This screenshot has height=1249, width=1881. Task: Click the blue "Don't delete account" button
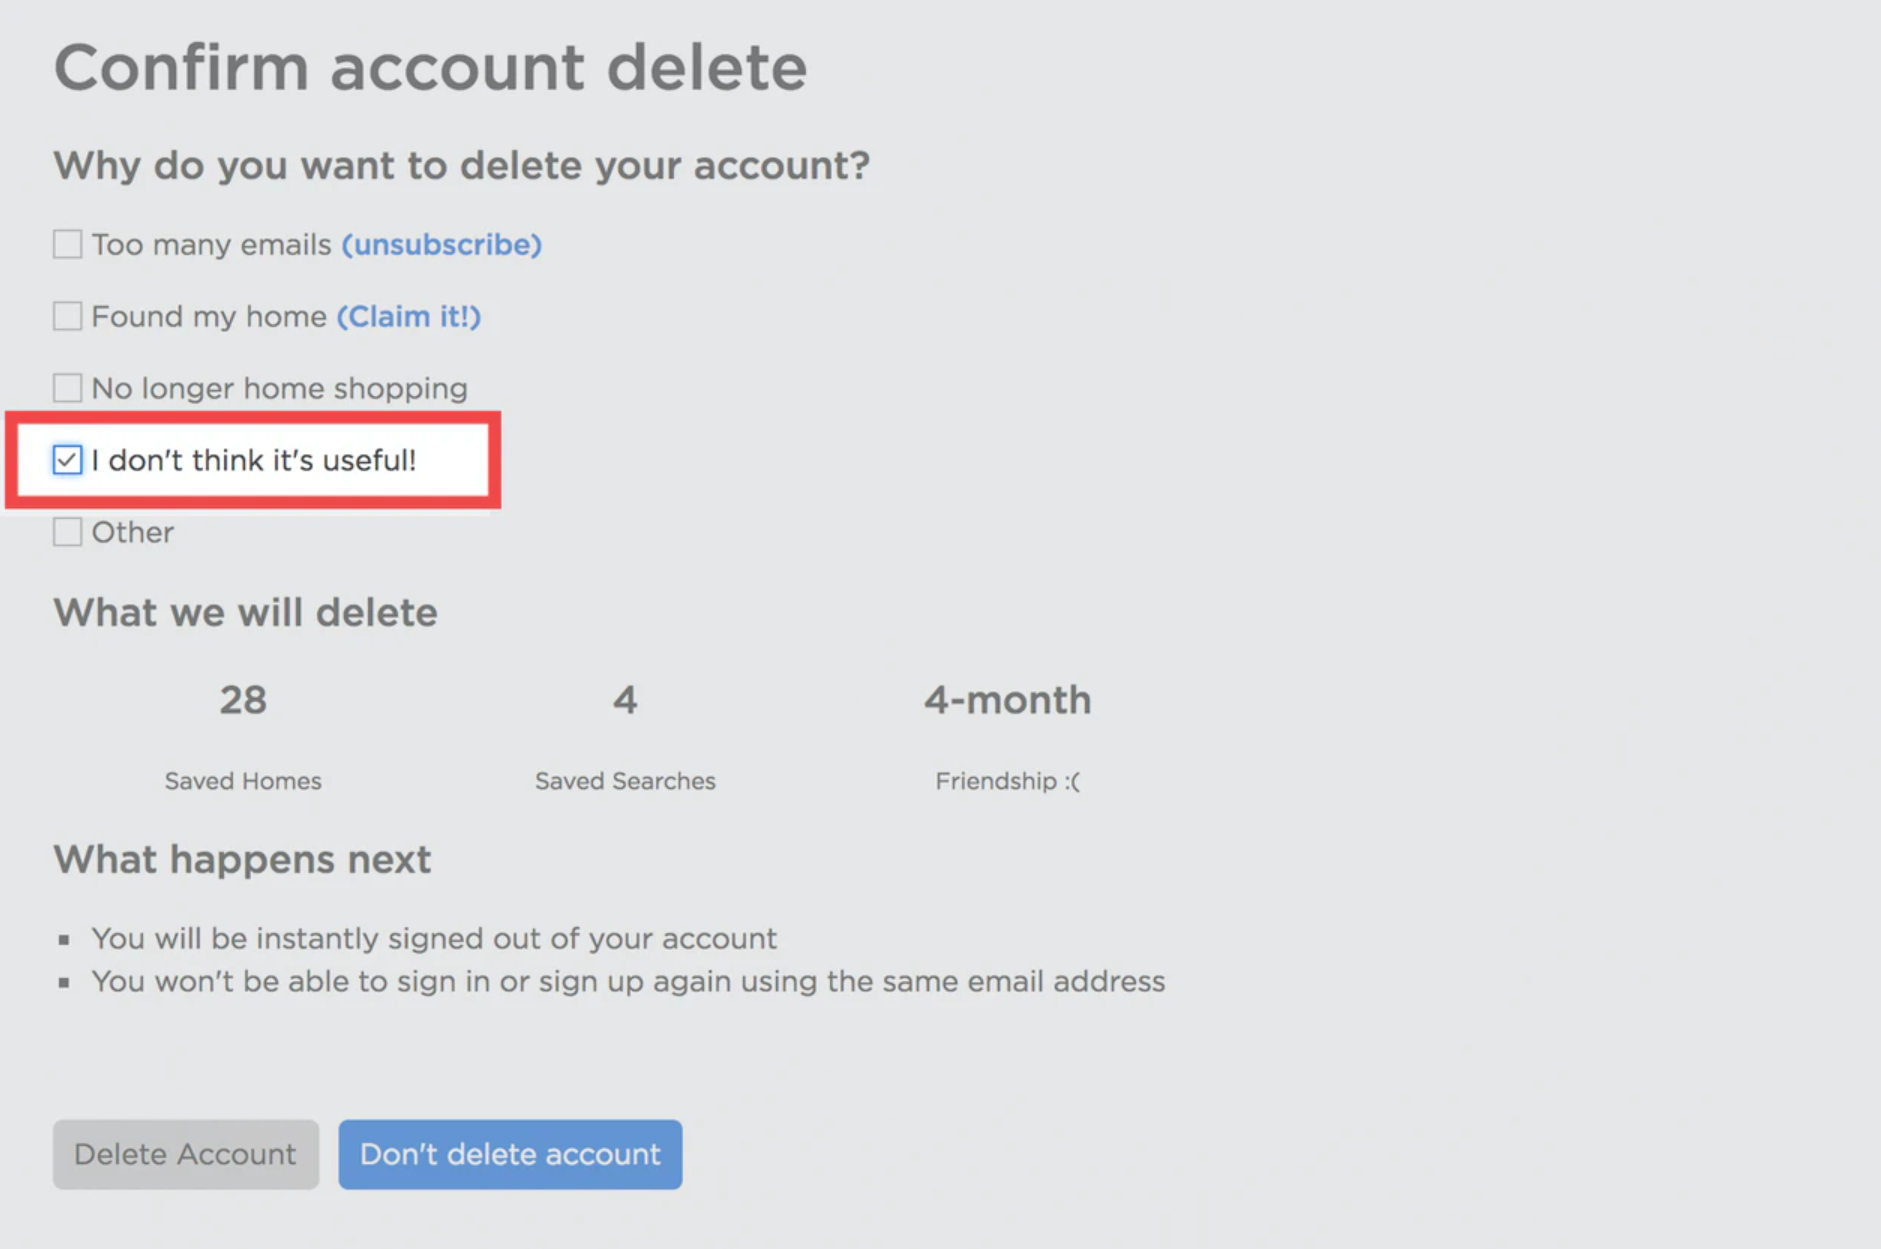pyautogui.click(x=510, y=1154)
